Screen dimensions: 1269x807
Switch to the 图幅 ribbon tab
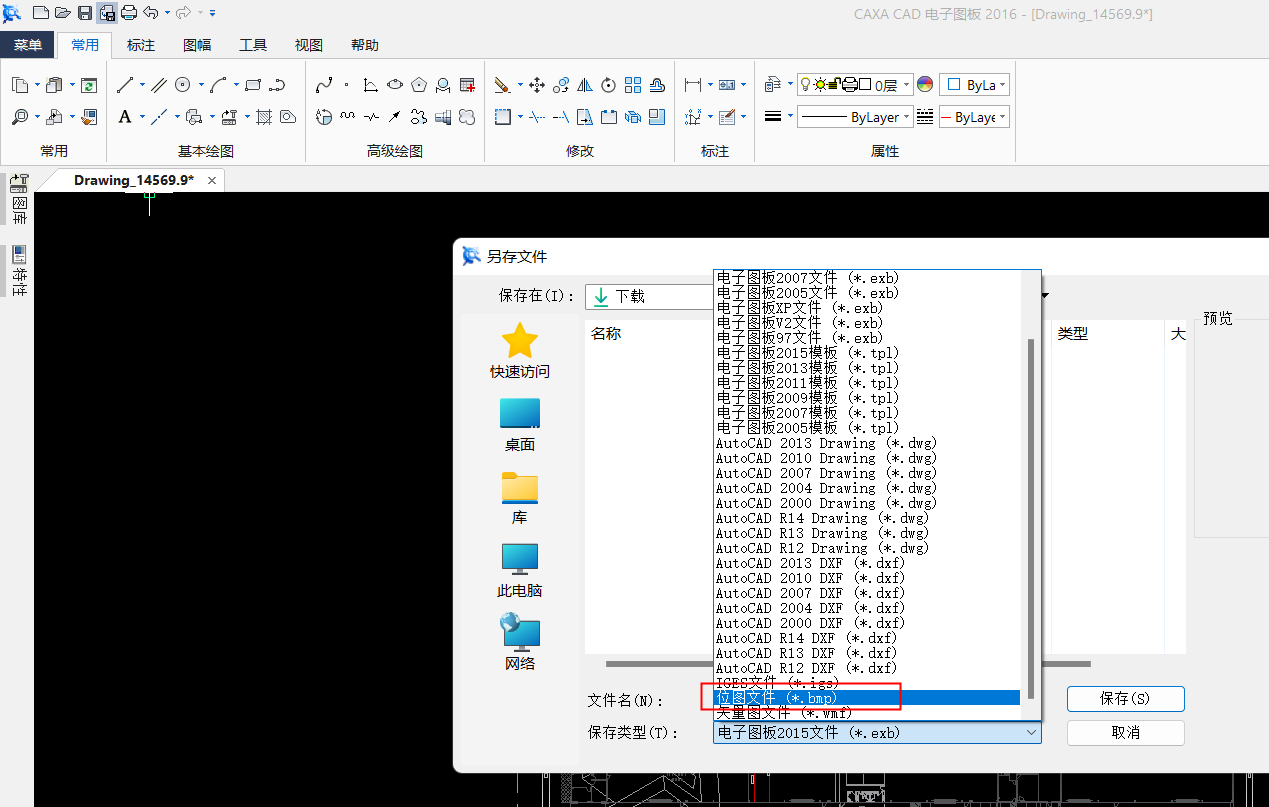[197, 45]
